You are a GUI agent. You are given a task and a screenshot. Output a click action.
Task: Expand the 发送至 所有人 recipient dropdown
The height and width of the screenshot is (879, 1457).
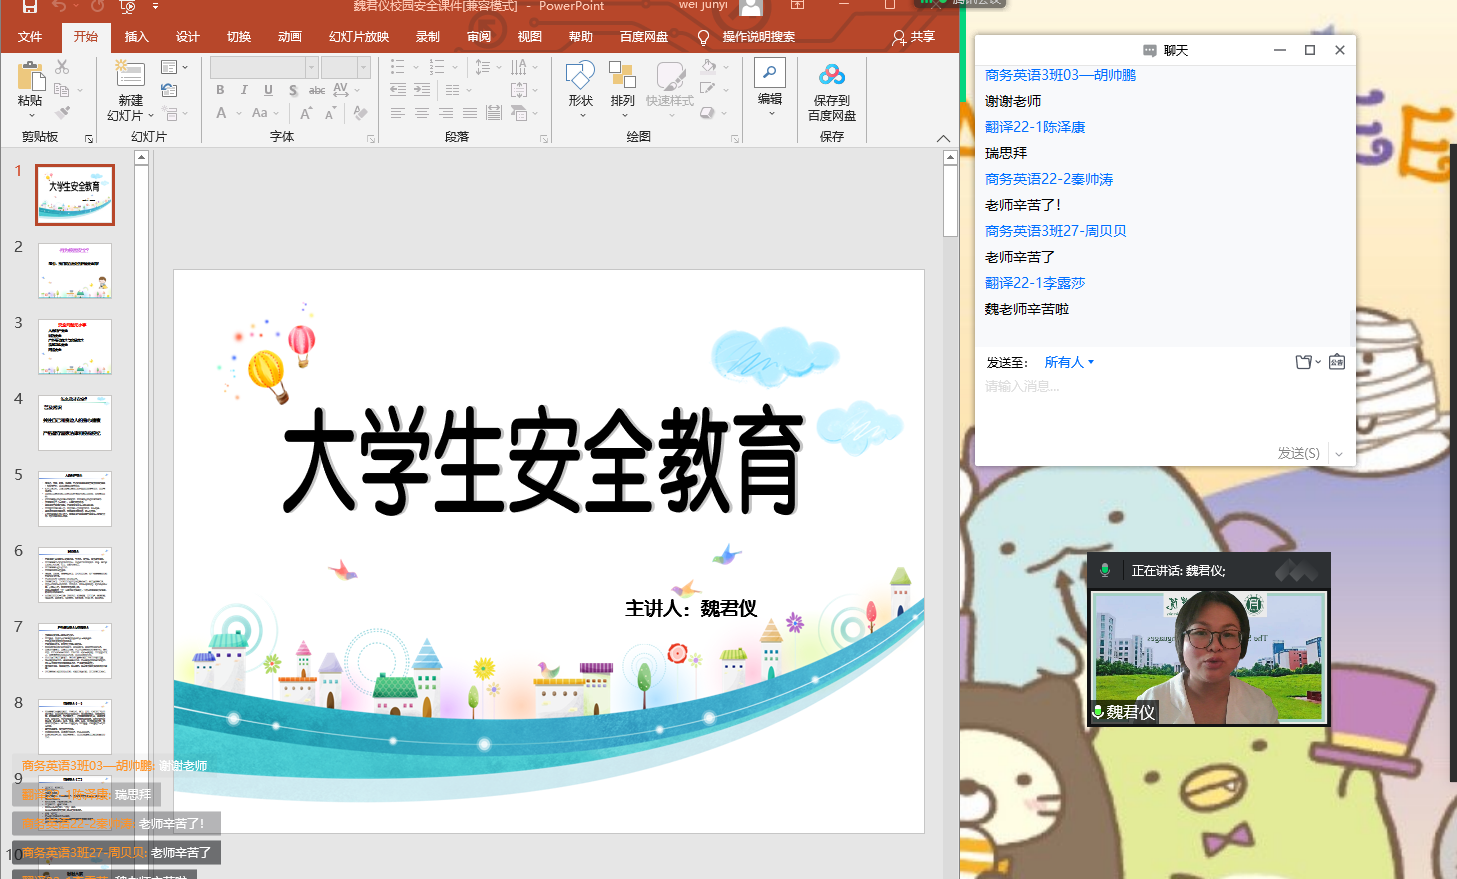click(x=1069, y=362)
